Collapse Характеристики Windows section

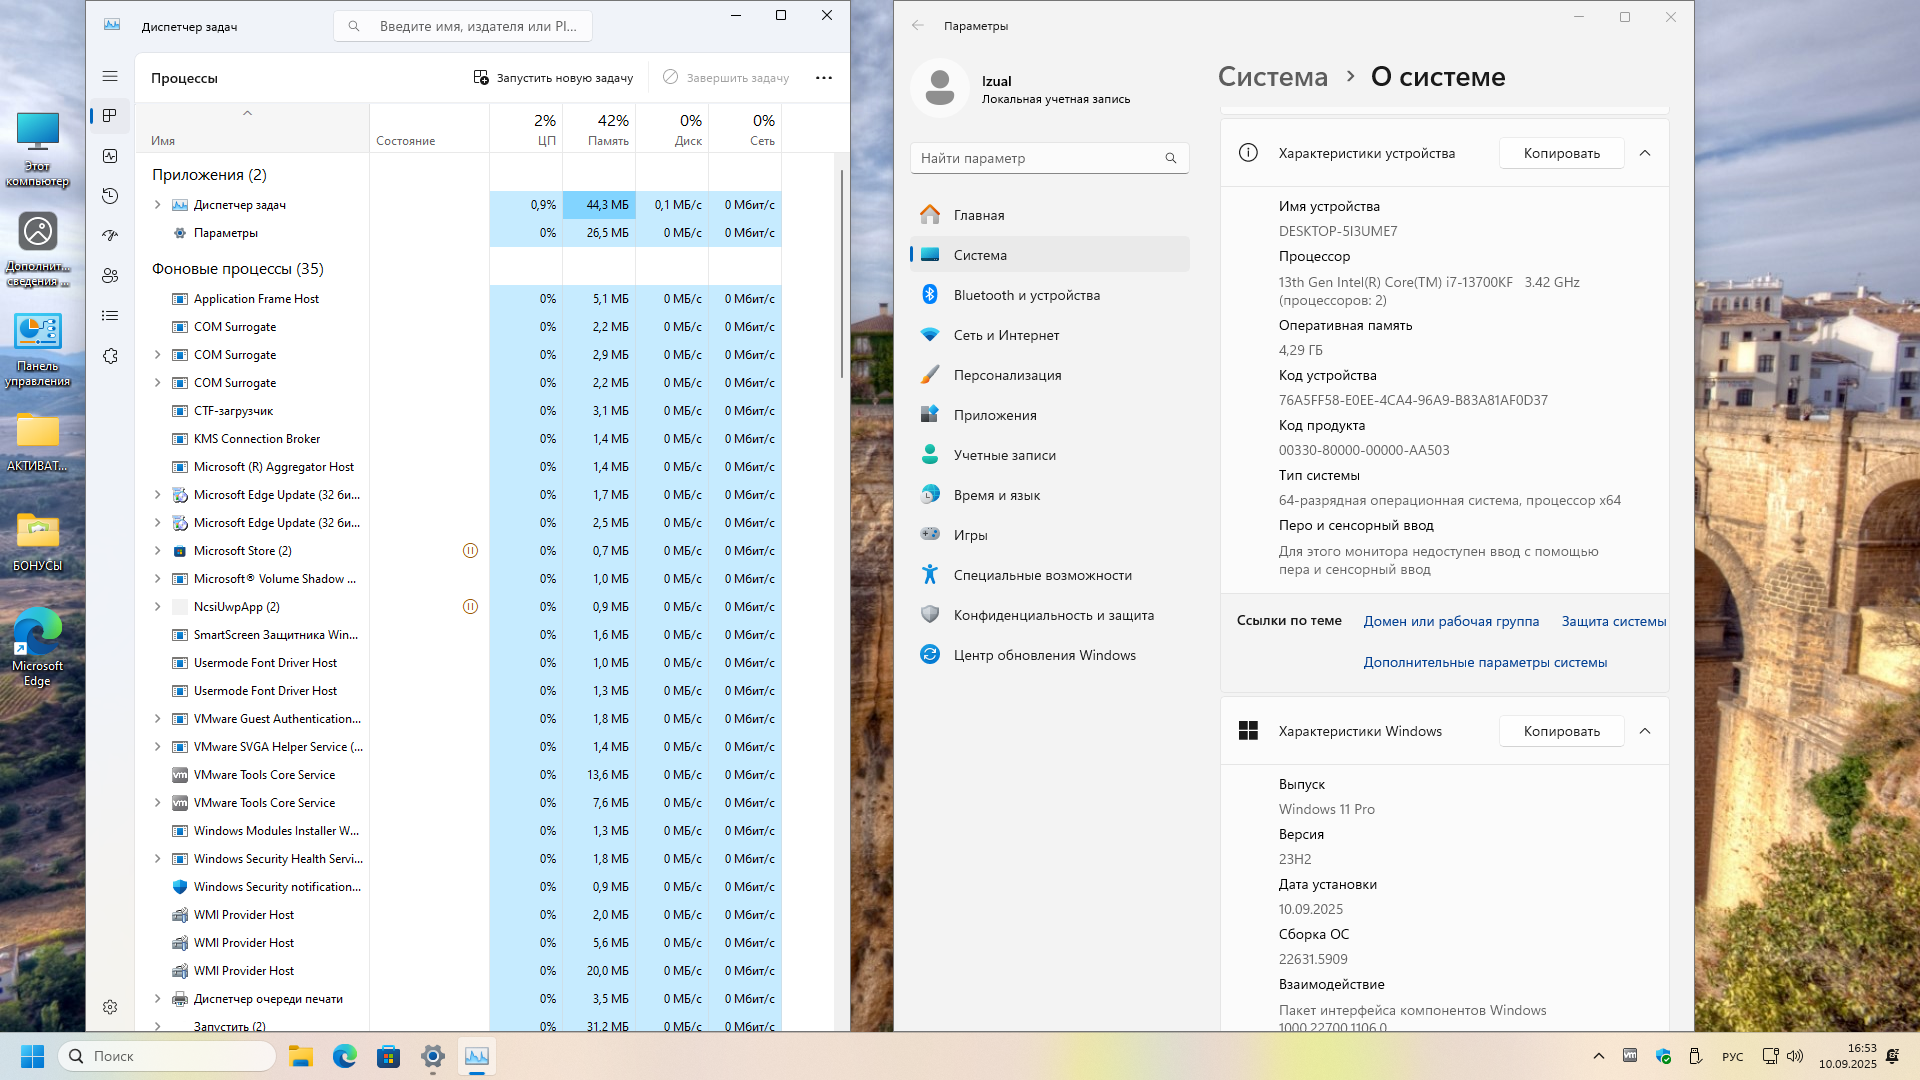1645,731
